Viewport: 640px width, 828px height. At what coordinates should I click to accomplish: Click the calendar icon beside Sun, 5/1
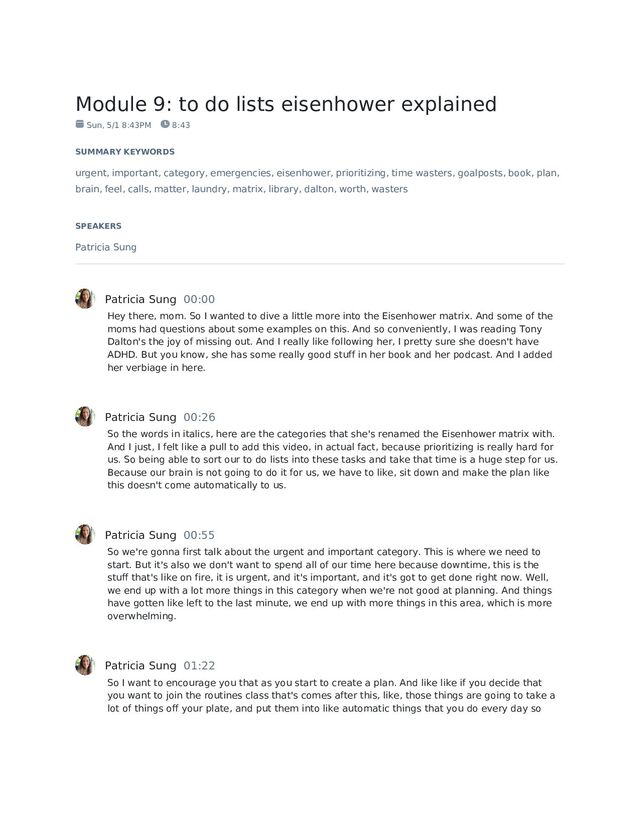point(80,124)
